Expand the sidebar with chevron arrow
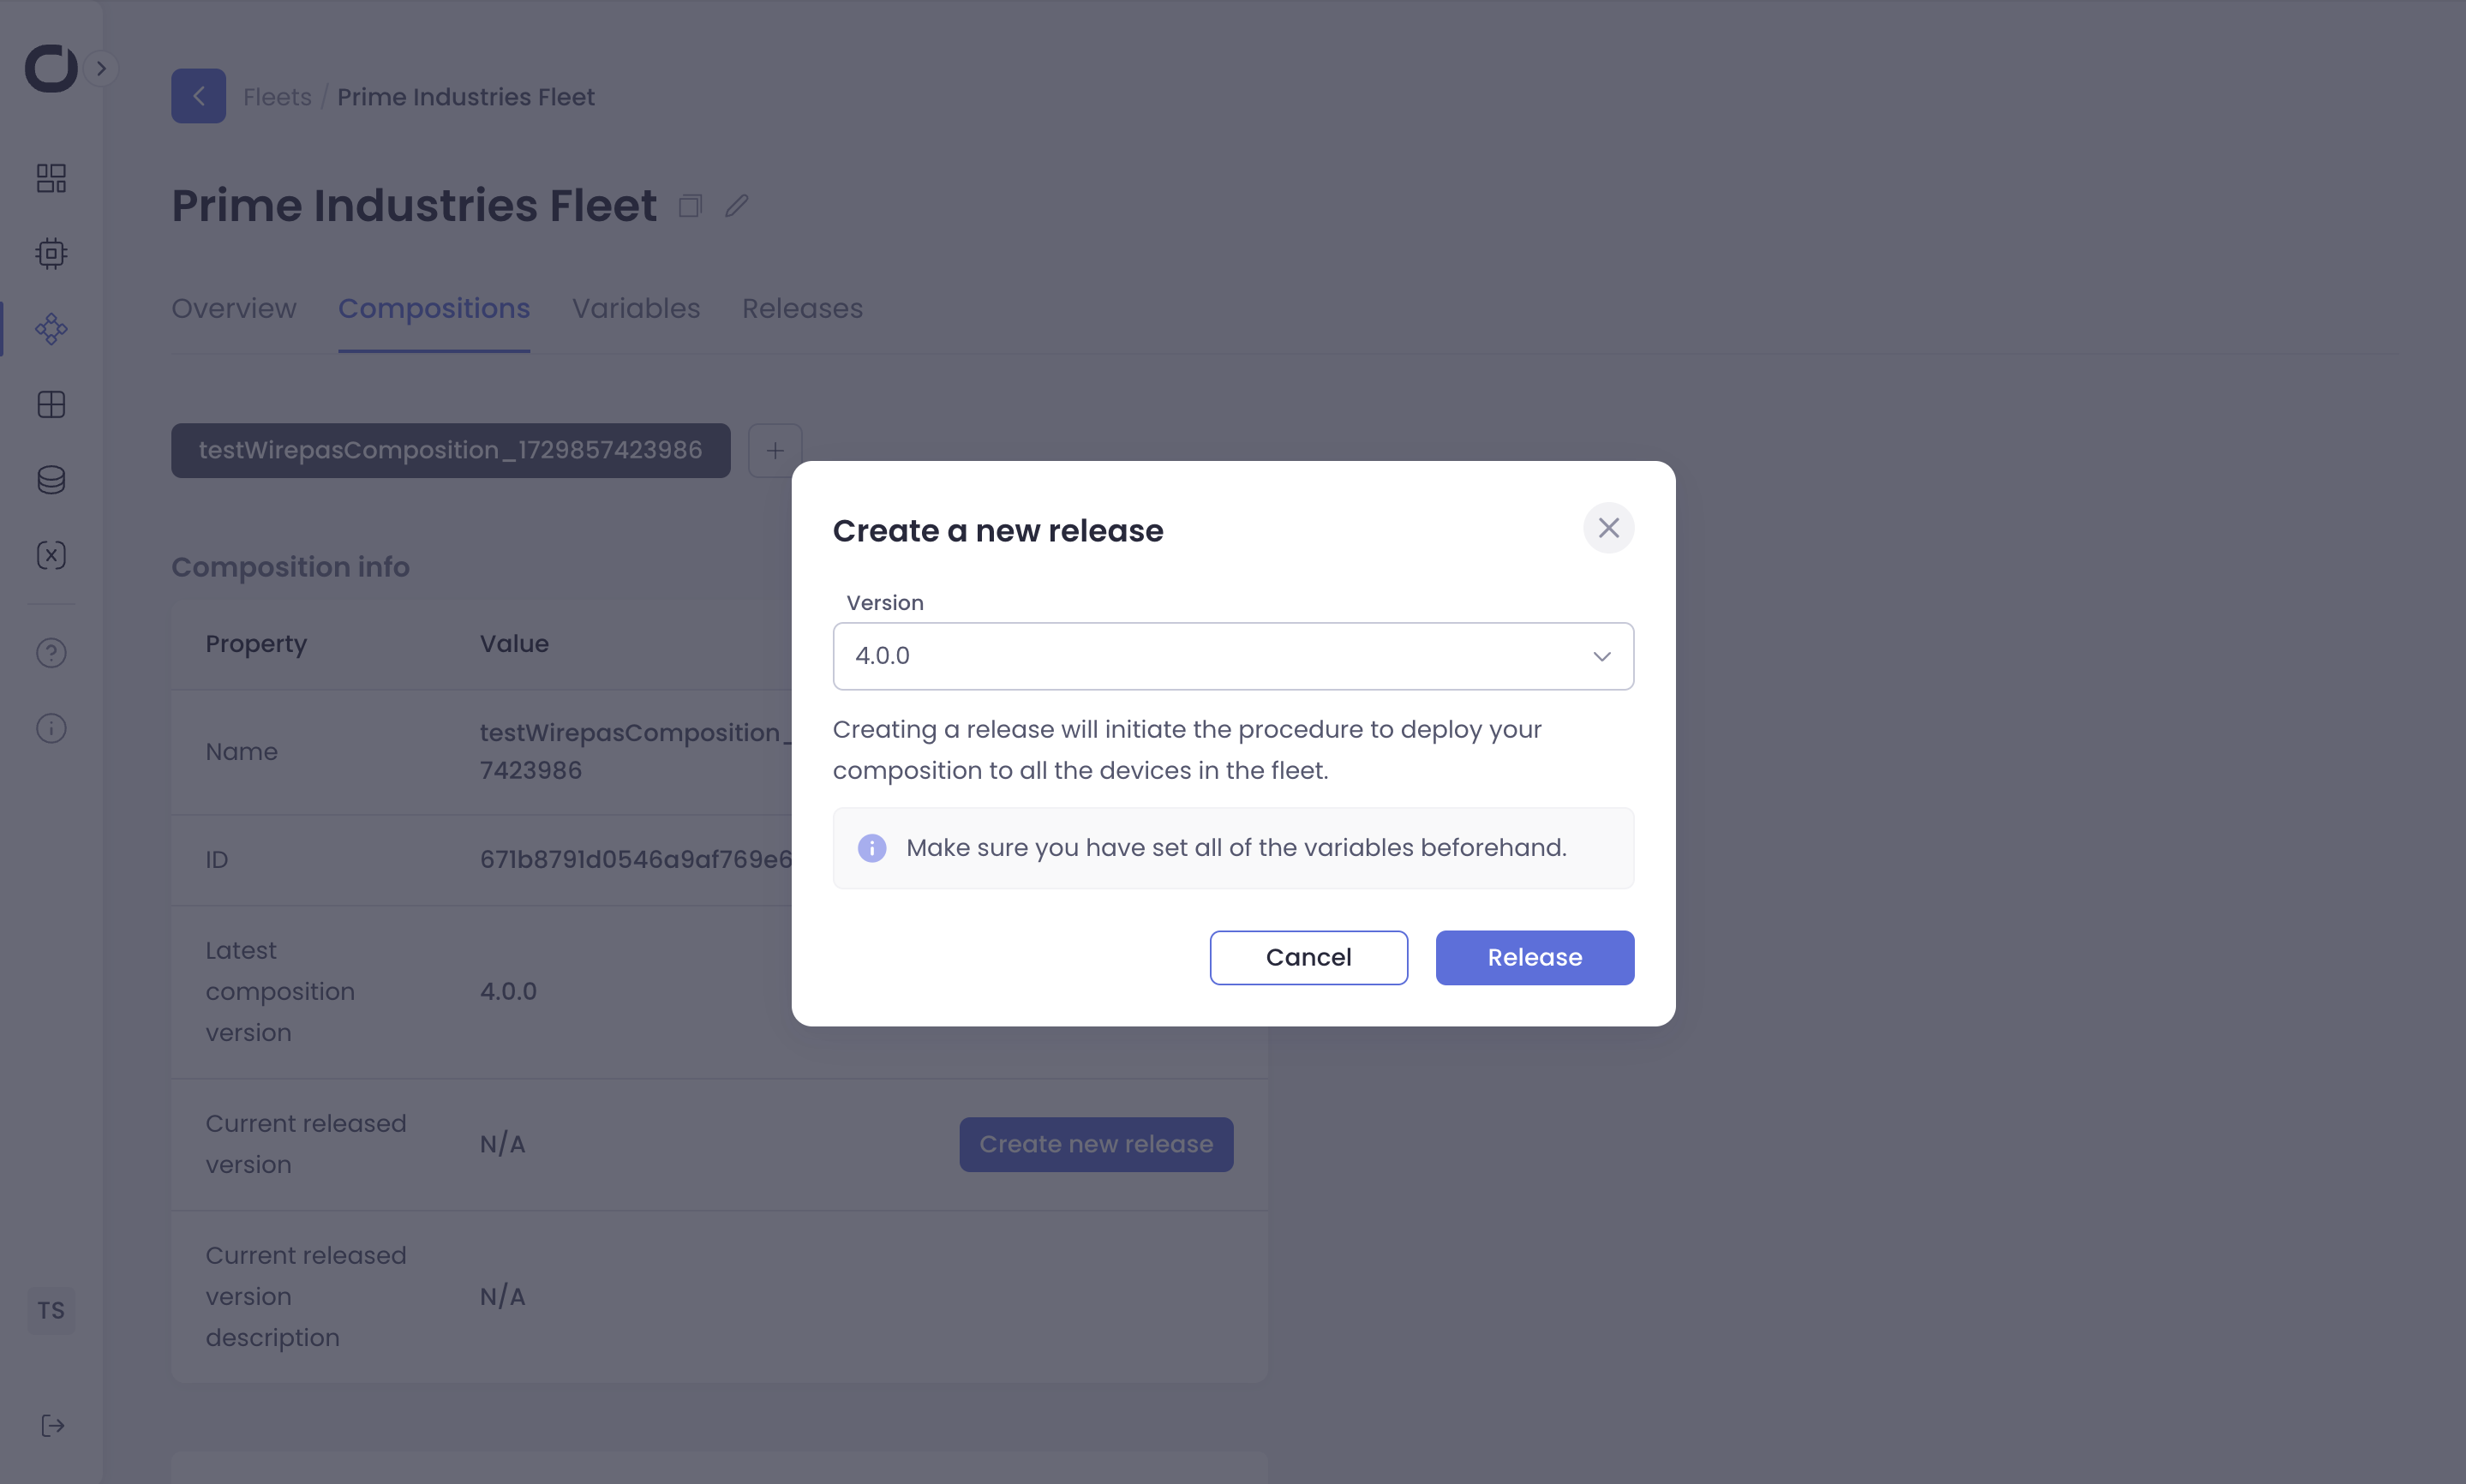Image resolution: width=2466 pixels, height=1484 pixels. (x=101, y=68)
